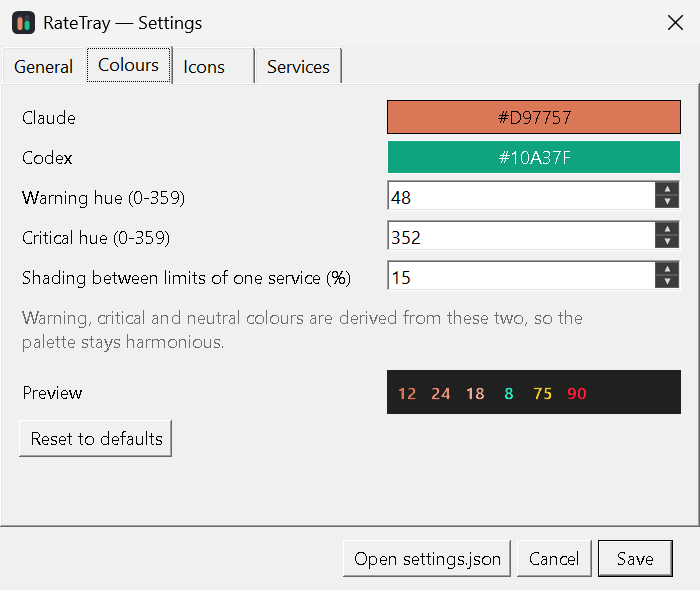Open the Services tab
This screenshot has width=700, height=590.
[298, 67]
